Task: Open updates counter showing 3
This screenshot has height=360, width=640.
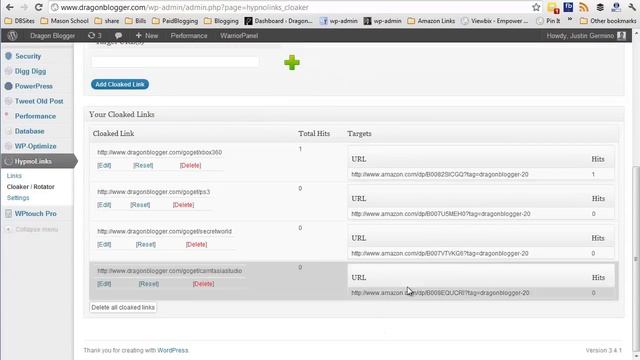Action: [x=94, y=36]
